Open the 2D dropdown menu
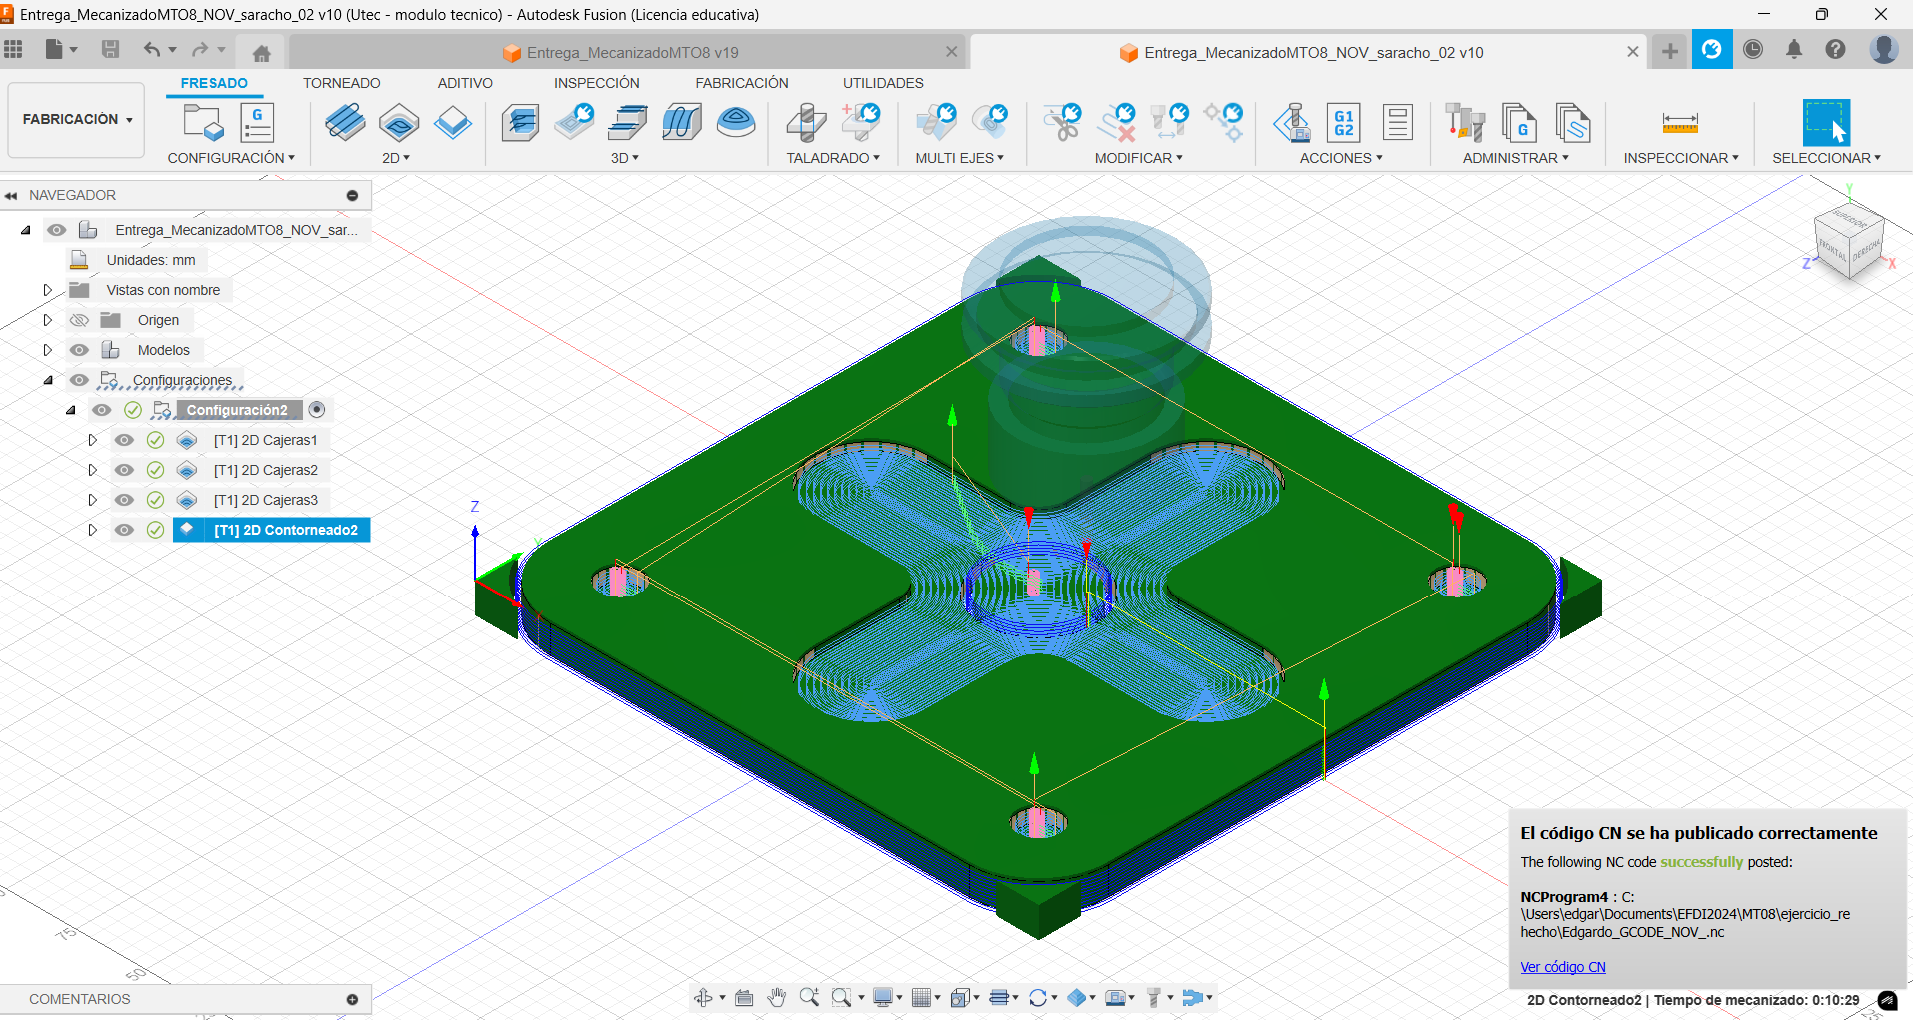The width and height of the screenshot is (1913, 1020). (396, 158)
